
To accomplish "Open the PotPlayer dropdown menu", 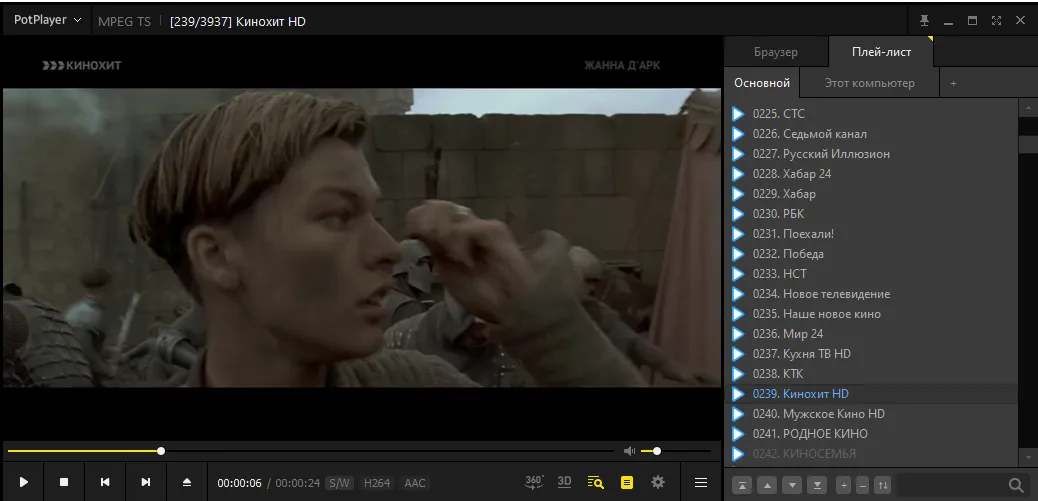I will (x=47, y=21).
